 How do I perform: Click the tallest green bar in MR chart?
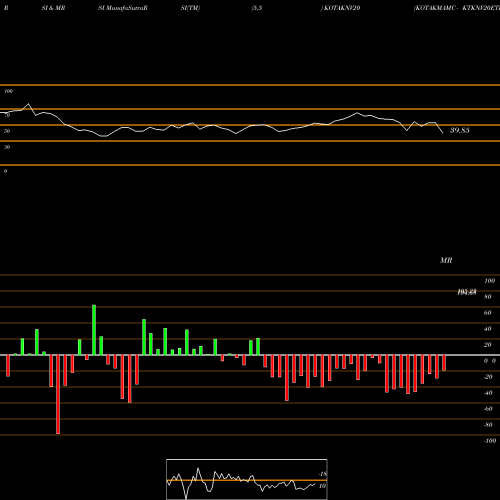(x=94, y=330)
